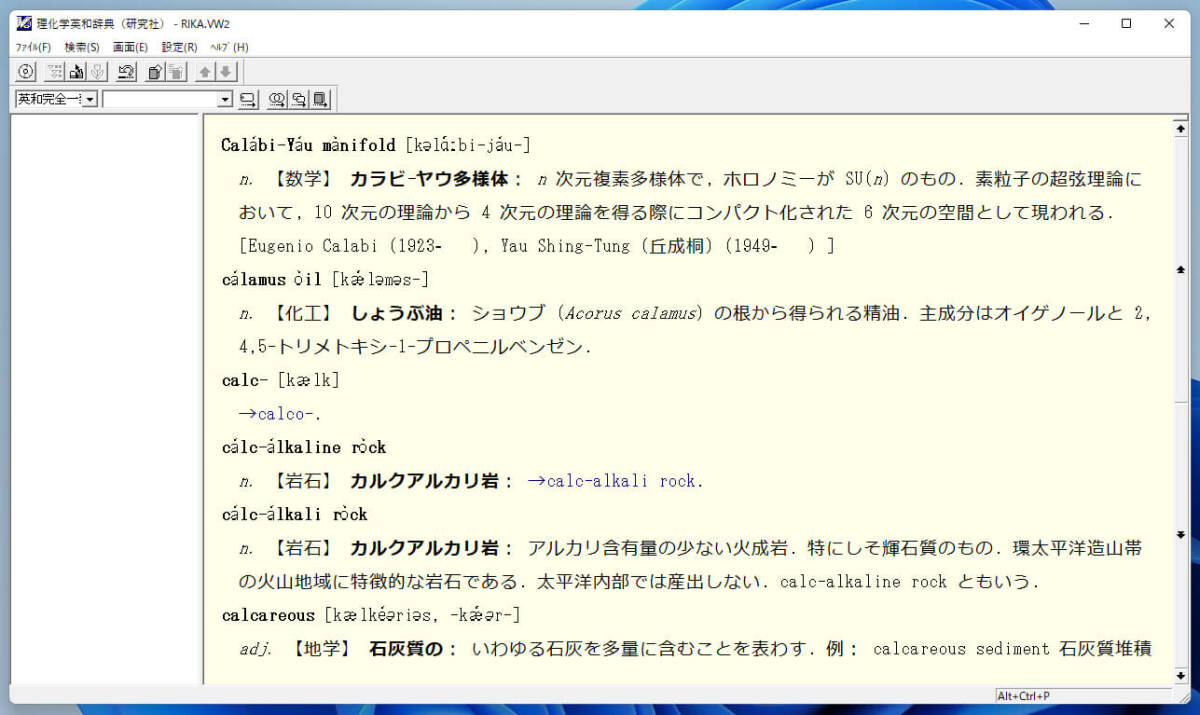Click into the search word input field
The image size is (1200, 715).
pos(160,99)
